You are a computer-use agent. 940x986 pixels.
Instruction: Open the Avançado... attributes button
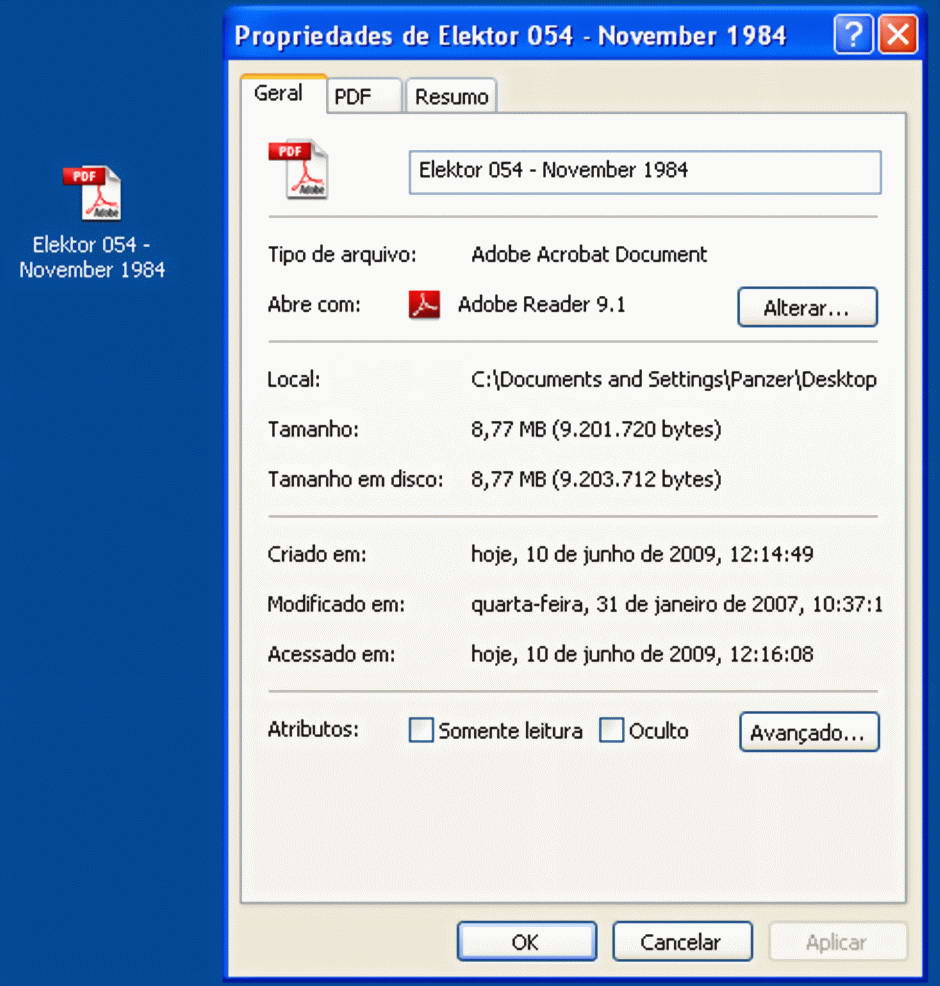(809, 731)
